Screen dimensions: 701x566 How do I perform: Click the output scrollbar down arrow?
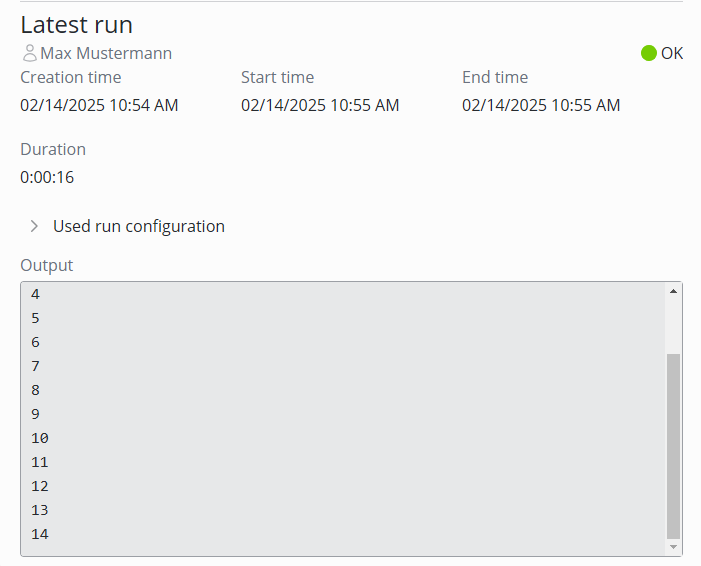click(x=673, y=547)
